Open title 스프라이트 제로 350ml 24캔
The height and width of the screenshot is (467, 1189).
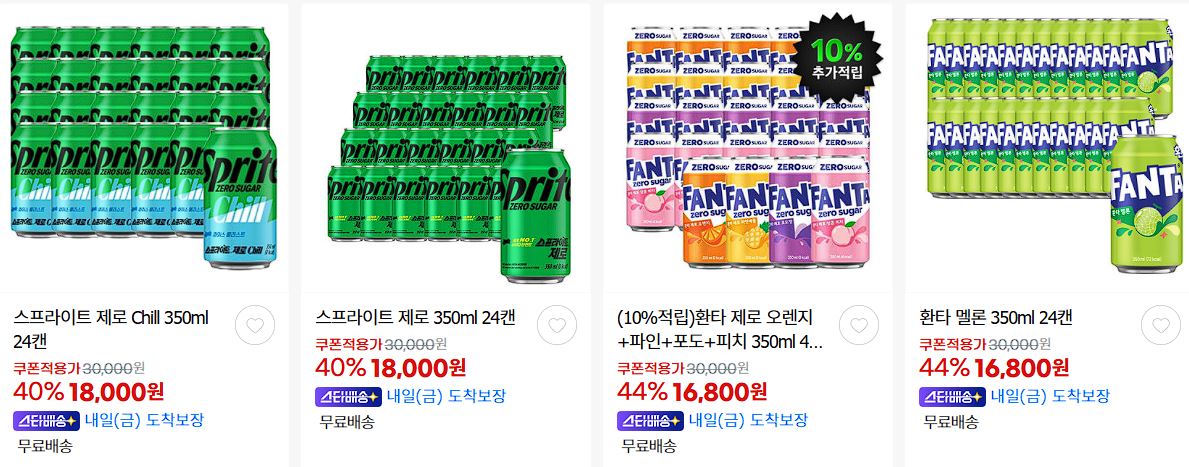[414, 317]
